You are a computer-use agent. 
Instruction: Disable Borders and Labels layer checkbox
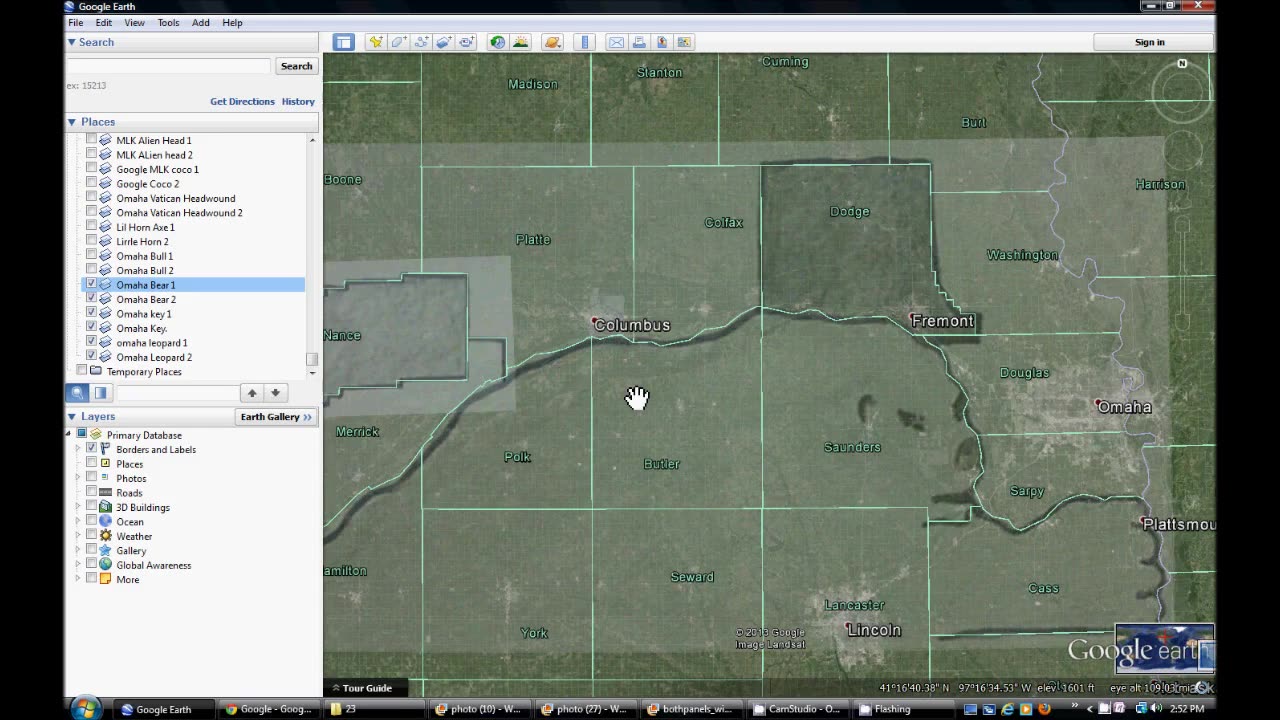coord(91,449)
